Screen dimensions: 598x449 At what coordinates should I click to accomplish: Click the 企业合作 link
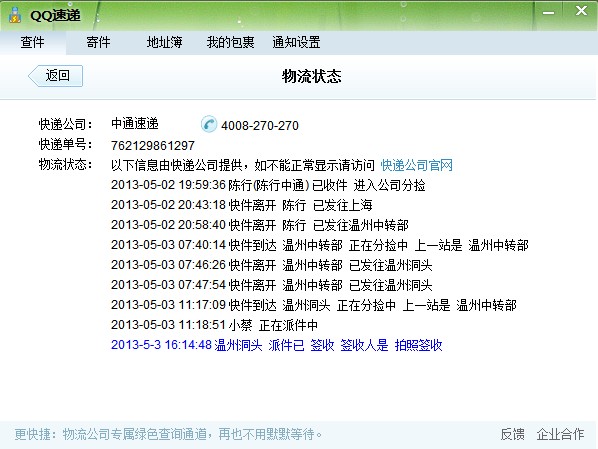click(560, 434)
